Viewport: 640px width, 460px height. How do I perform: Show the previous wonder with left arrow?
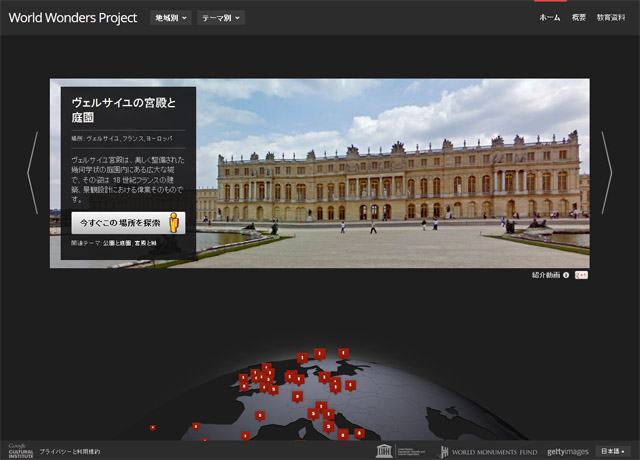coord(33,173)
